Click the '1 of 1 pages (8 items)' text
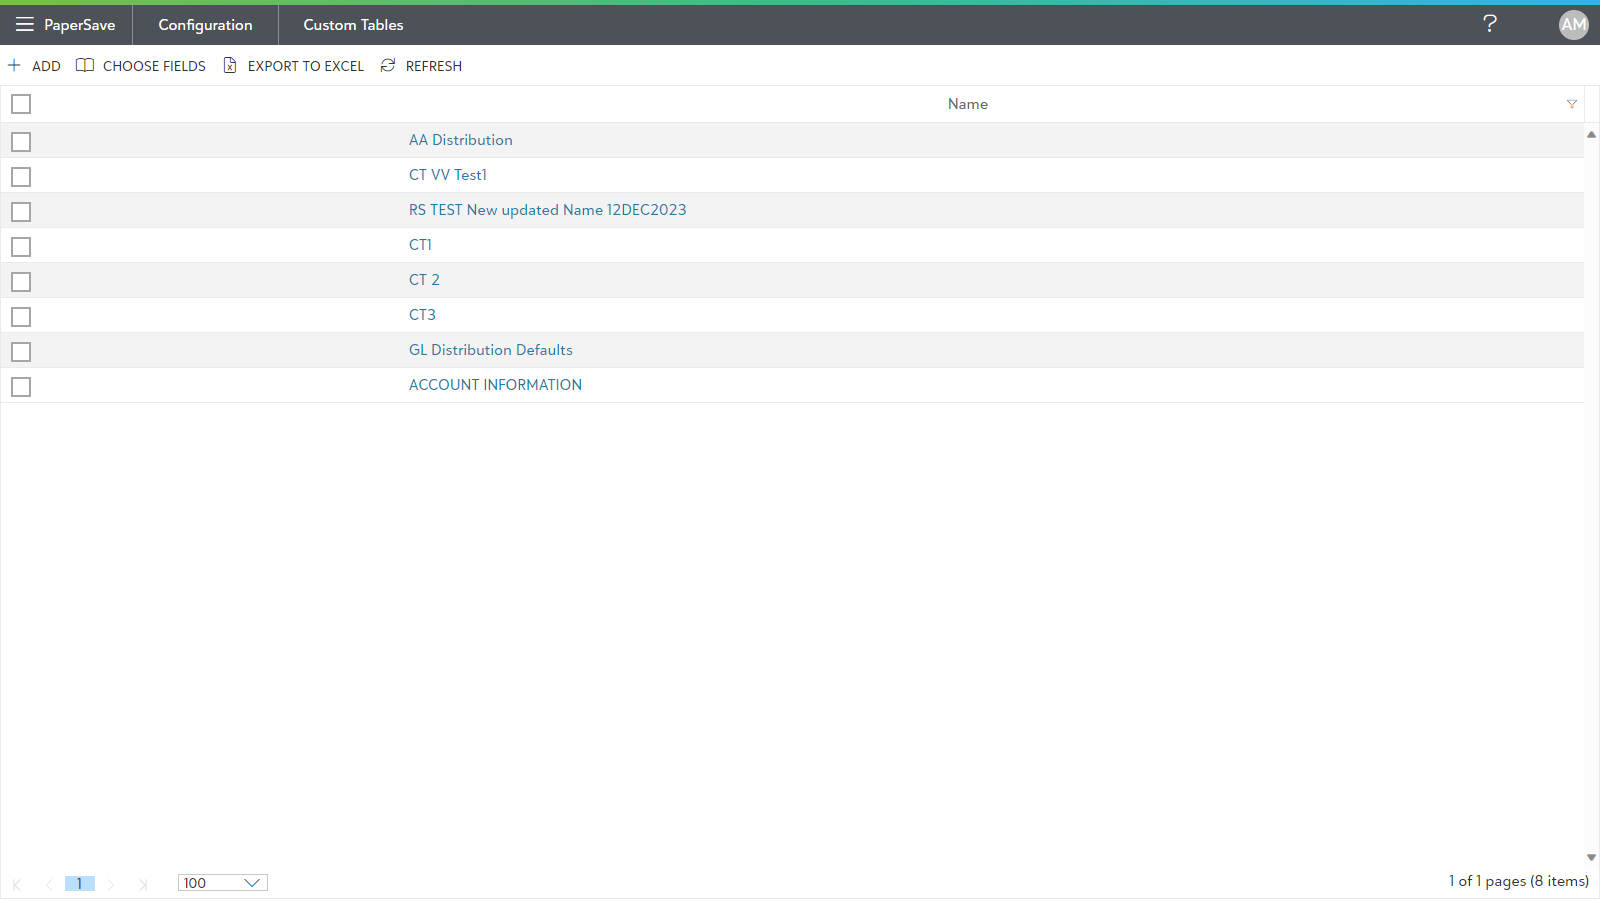Image resolution: width=1600 pixels, height=900 pixels. [1518, 881]
